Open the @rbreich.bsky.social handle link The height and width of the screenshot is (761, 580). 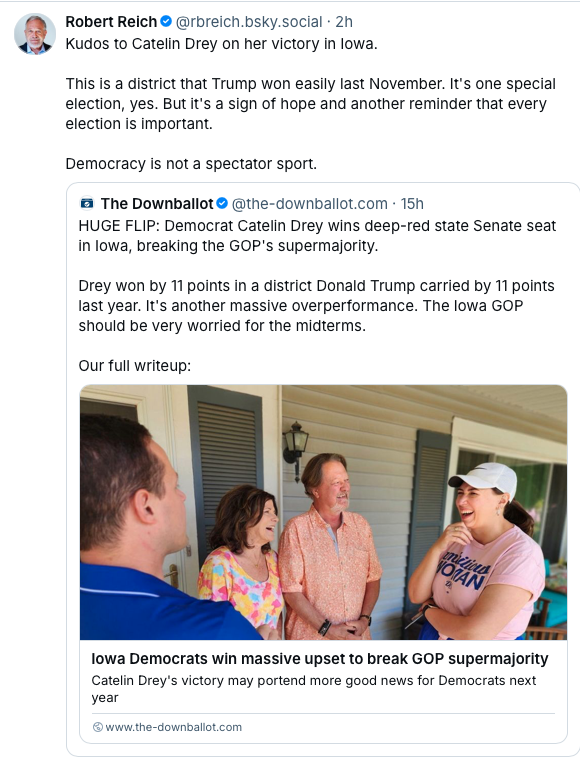[x=249, y=22]
